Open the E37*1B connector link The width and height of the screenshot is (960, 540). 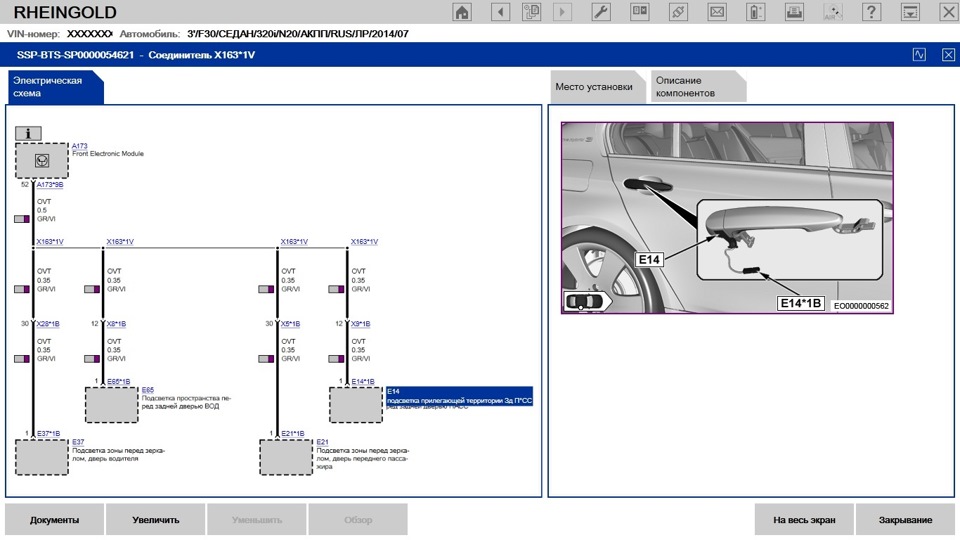click(x=48, y=433)
